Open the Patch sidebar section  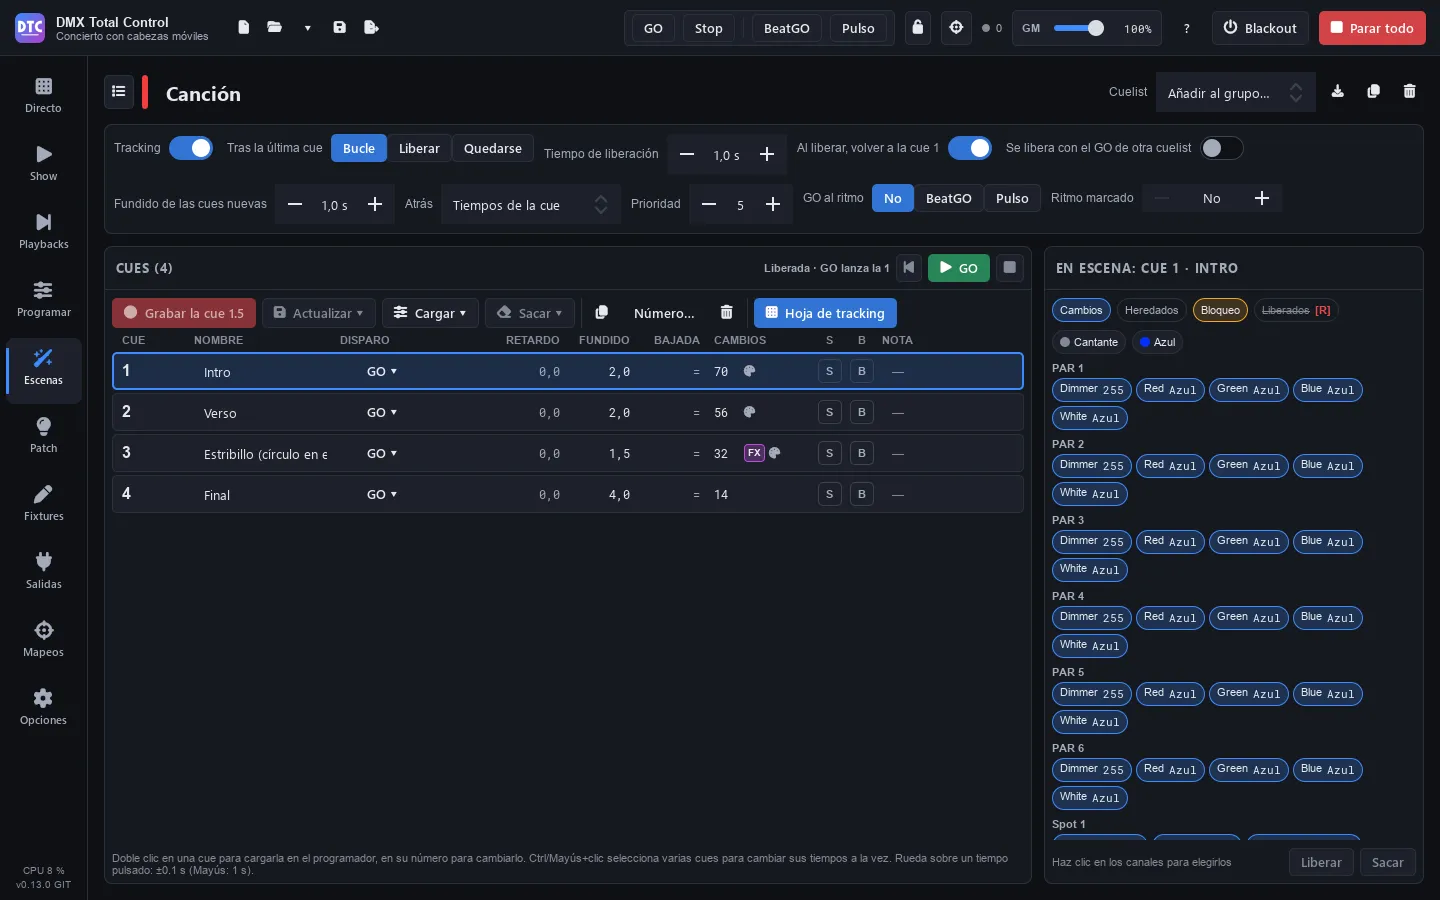pyautogui.click(x=43, y=435)
